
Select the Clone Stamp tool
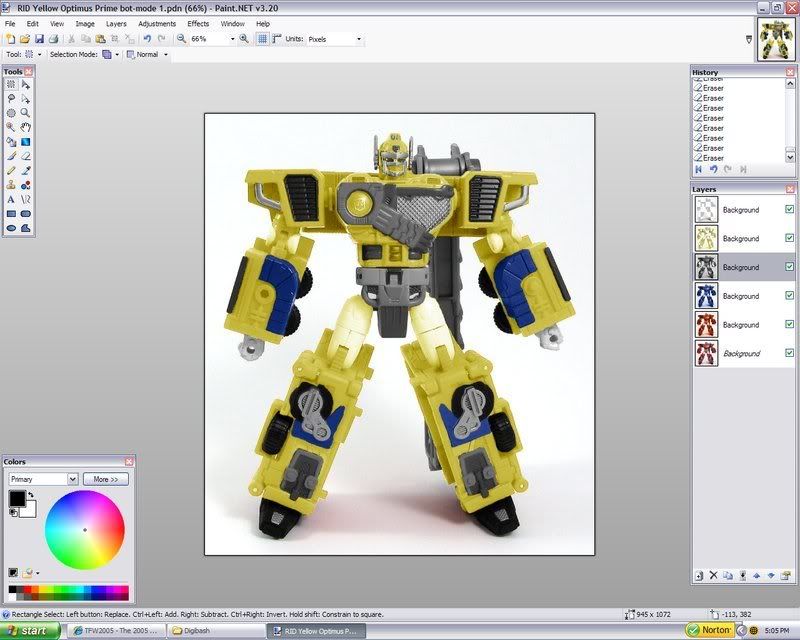[x=11, y=185]
